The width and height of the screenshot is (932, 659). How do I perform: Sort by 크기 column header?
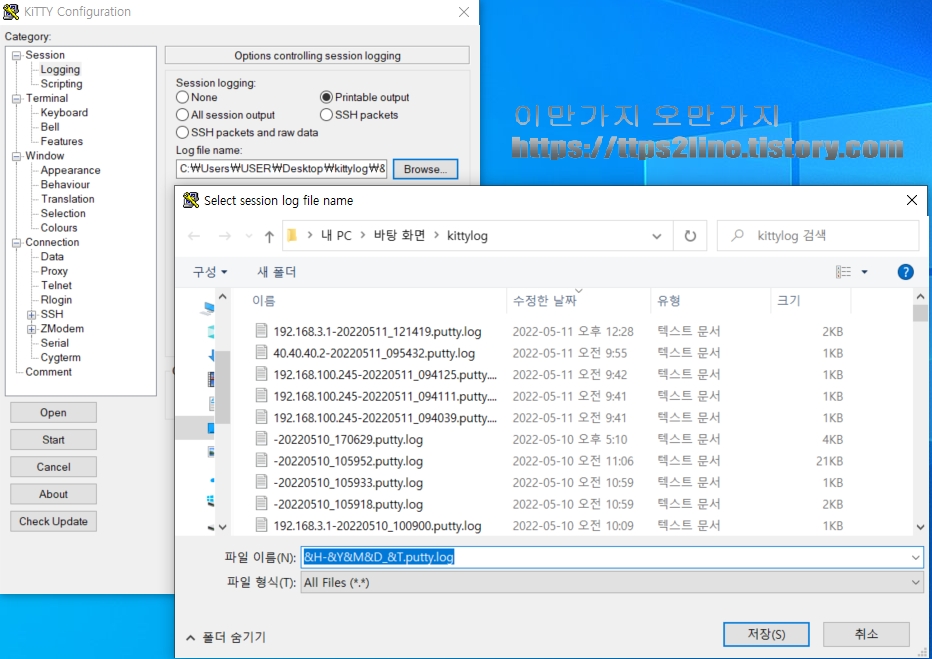pyautogui.click(x=789, y=301)
